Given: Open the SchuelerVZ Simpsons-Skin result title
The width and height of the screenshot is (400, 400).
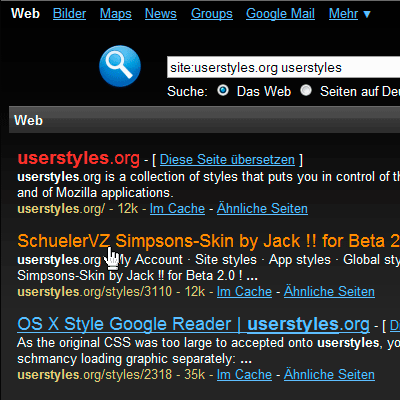Looking at the screenshot, I should [x=208, y=241].
